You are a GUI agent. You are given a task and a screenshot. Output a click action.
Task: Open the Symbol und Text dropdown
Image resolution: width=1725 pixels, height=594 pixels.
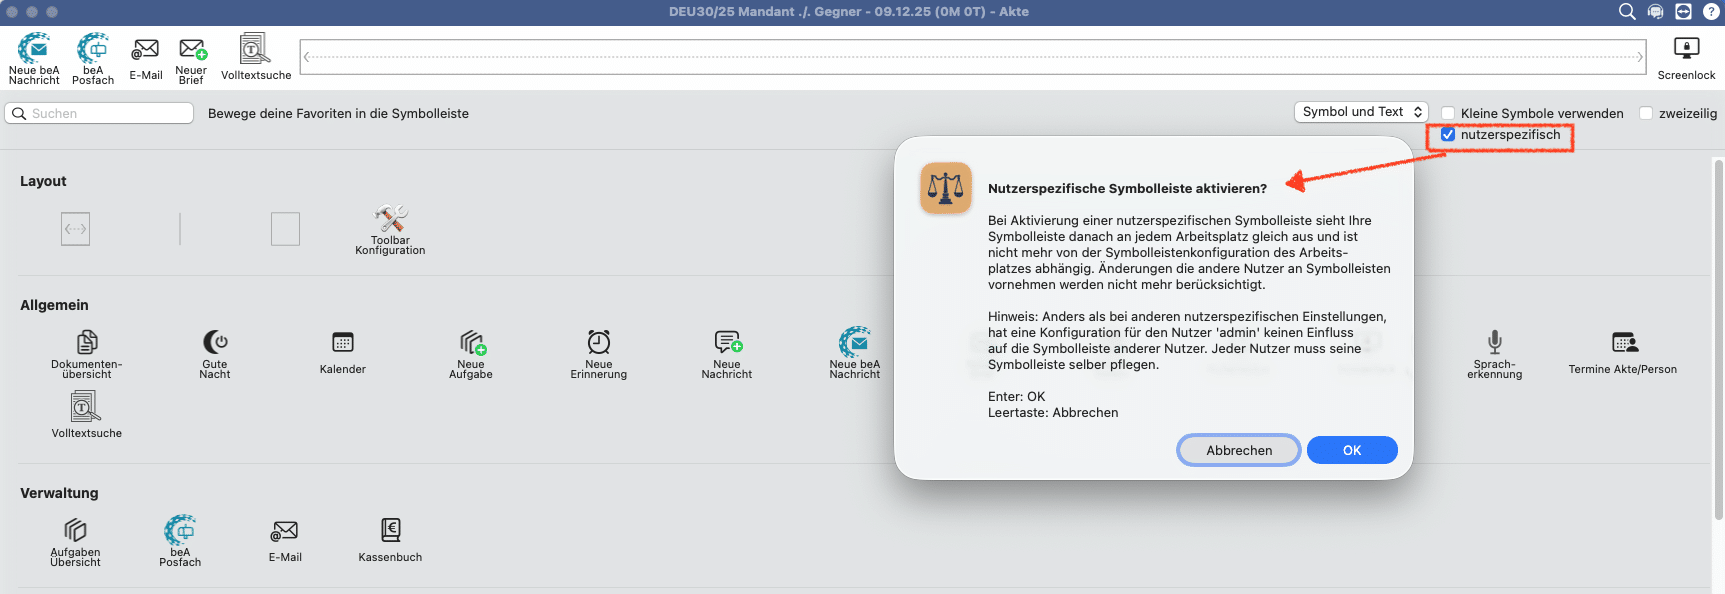(1360, 112)
